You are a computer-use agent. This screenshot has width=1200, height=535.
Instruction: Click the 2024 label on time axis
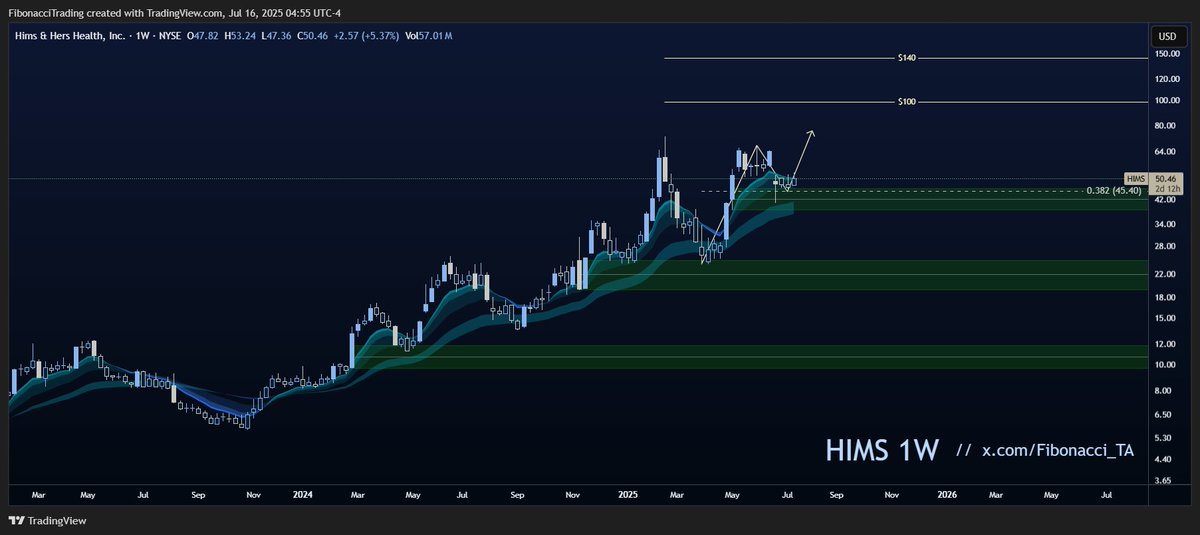(304, 495)
